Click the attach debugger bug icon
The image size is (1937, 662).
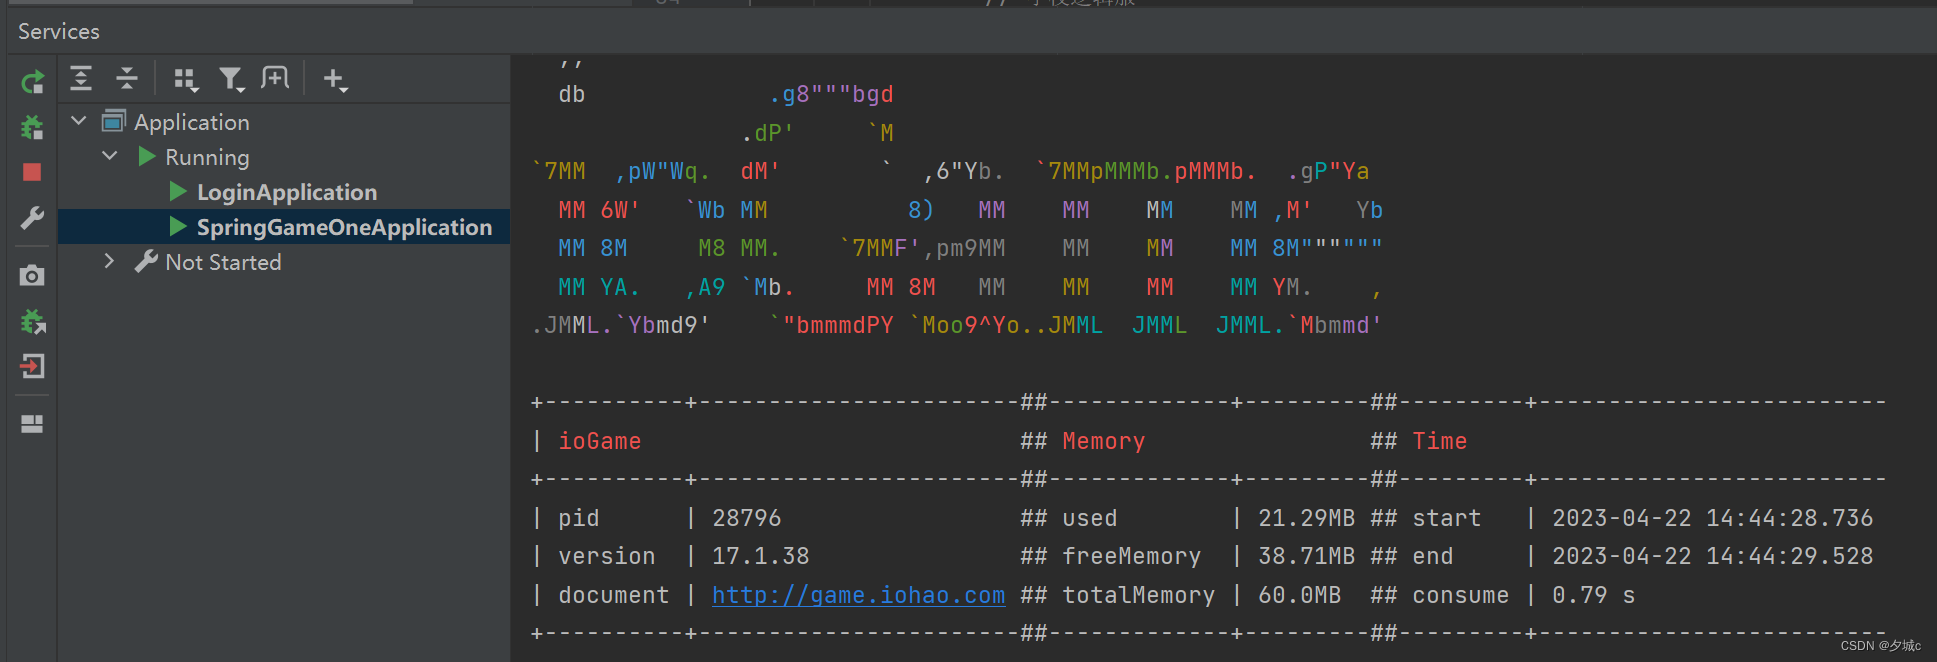tap(33, 321)
